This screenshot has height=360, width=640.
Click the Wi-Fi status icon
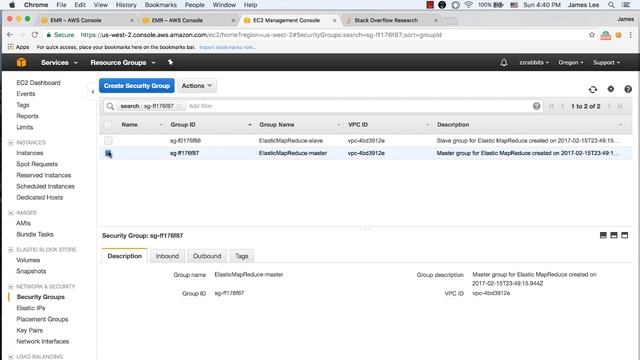tap(469, 5)
